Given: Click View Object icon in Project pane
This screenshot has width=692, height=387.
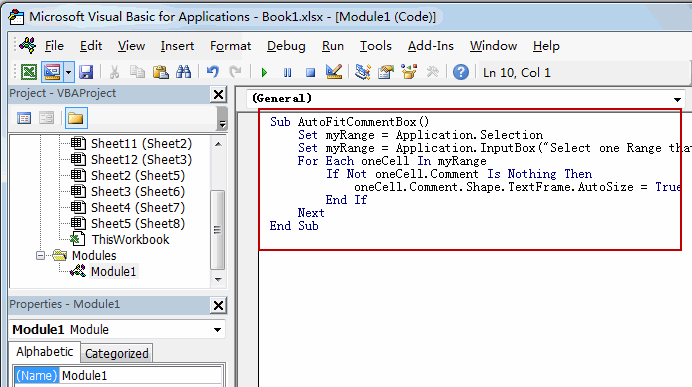Looking at the screenshot, I should 46,118.
